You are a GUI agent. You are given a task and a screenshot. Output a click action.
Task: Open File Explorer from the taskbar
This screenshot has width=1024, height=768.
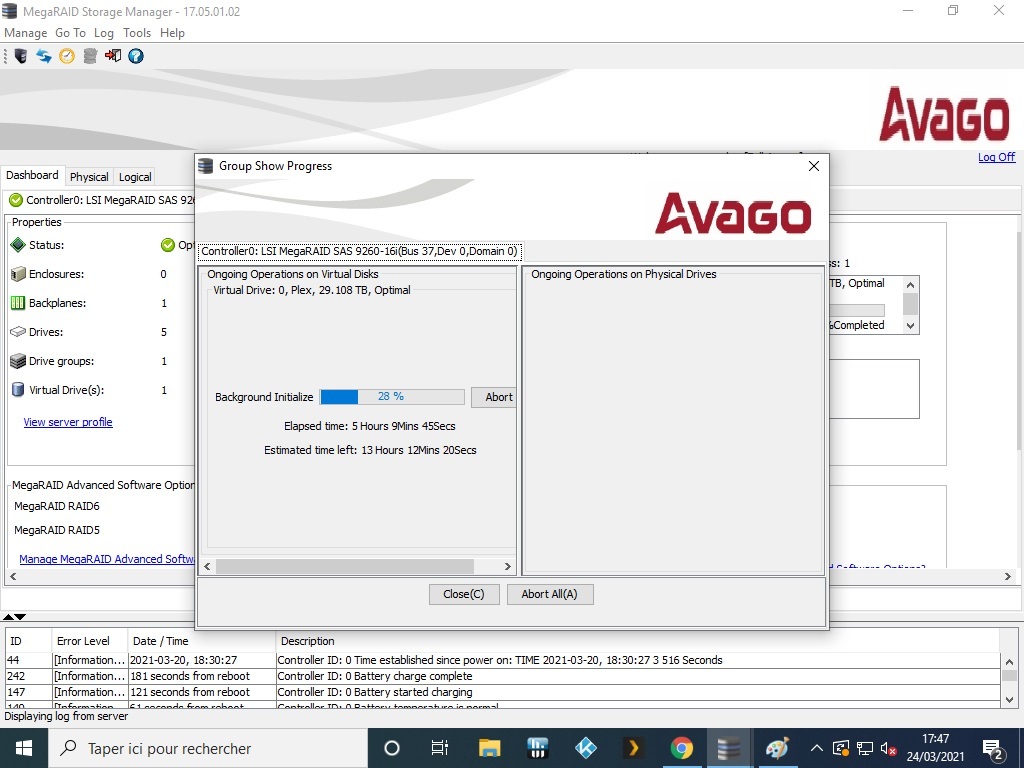(x=489, y=748)
